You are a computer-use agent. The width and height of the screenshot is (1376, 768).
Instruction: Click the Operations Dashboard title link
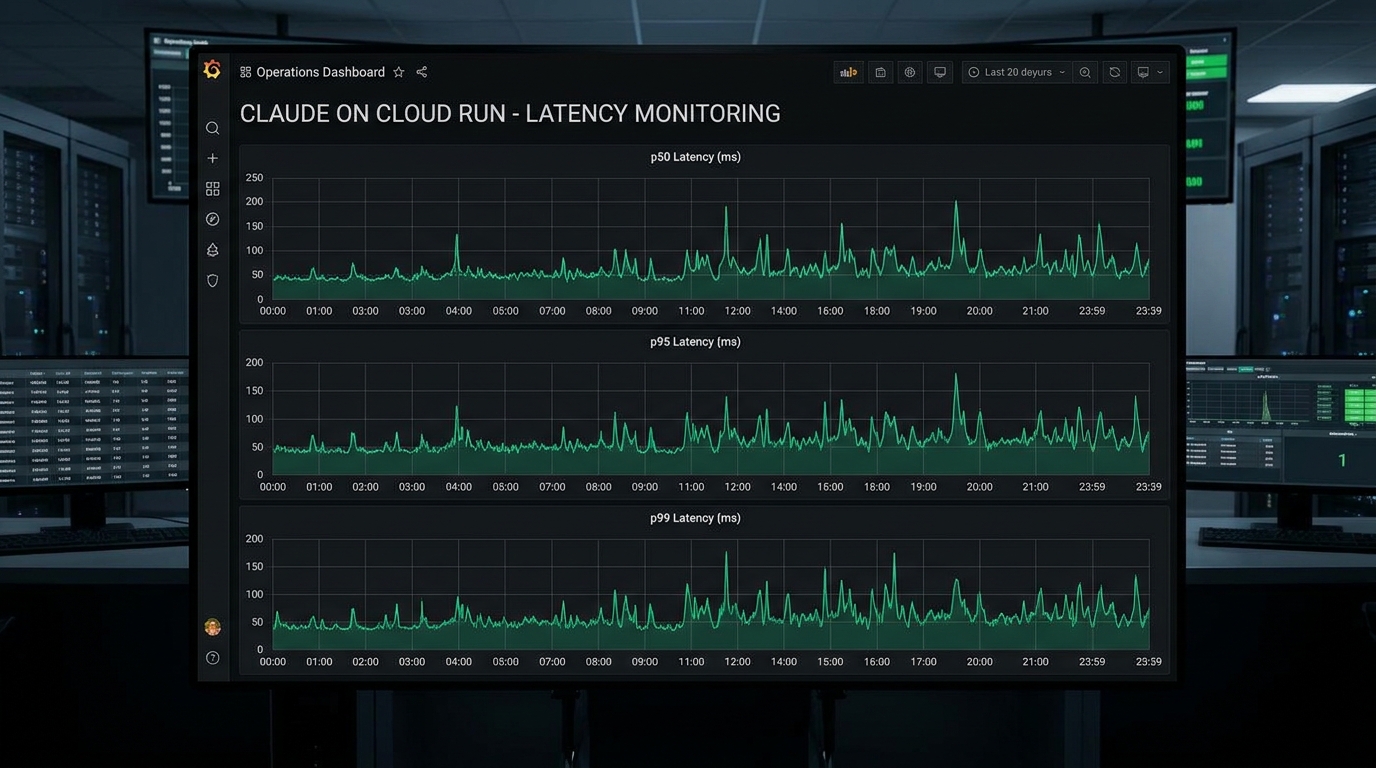320,72
